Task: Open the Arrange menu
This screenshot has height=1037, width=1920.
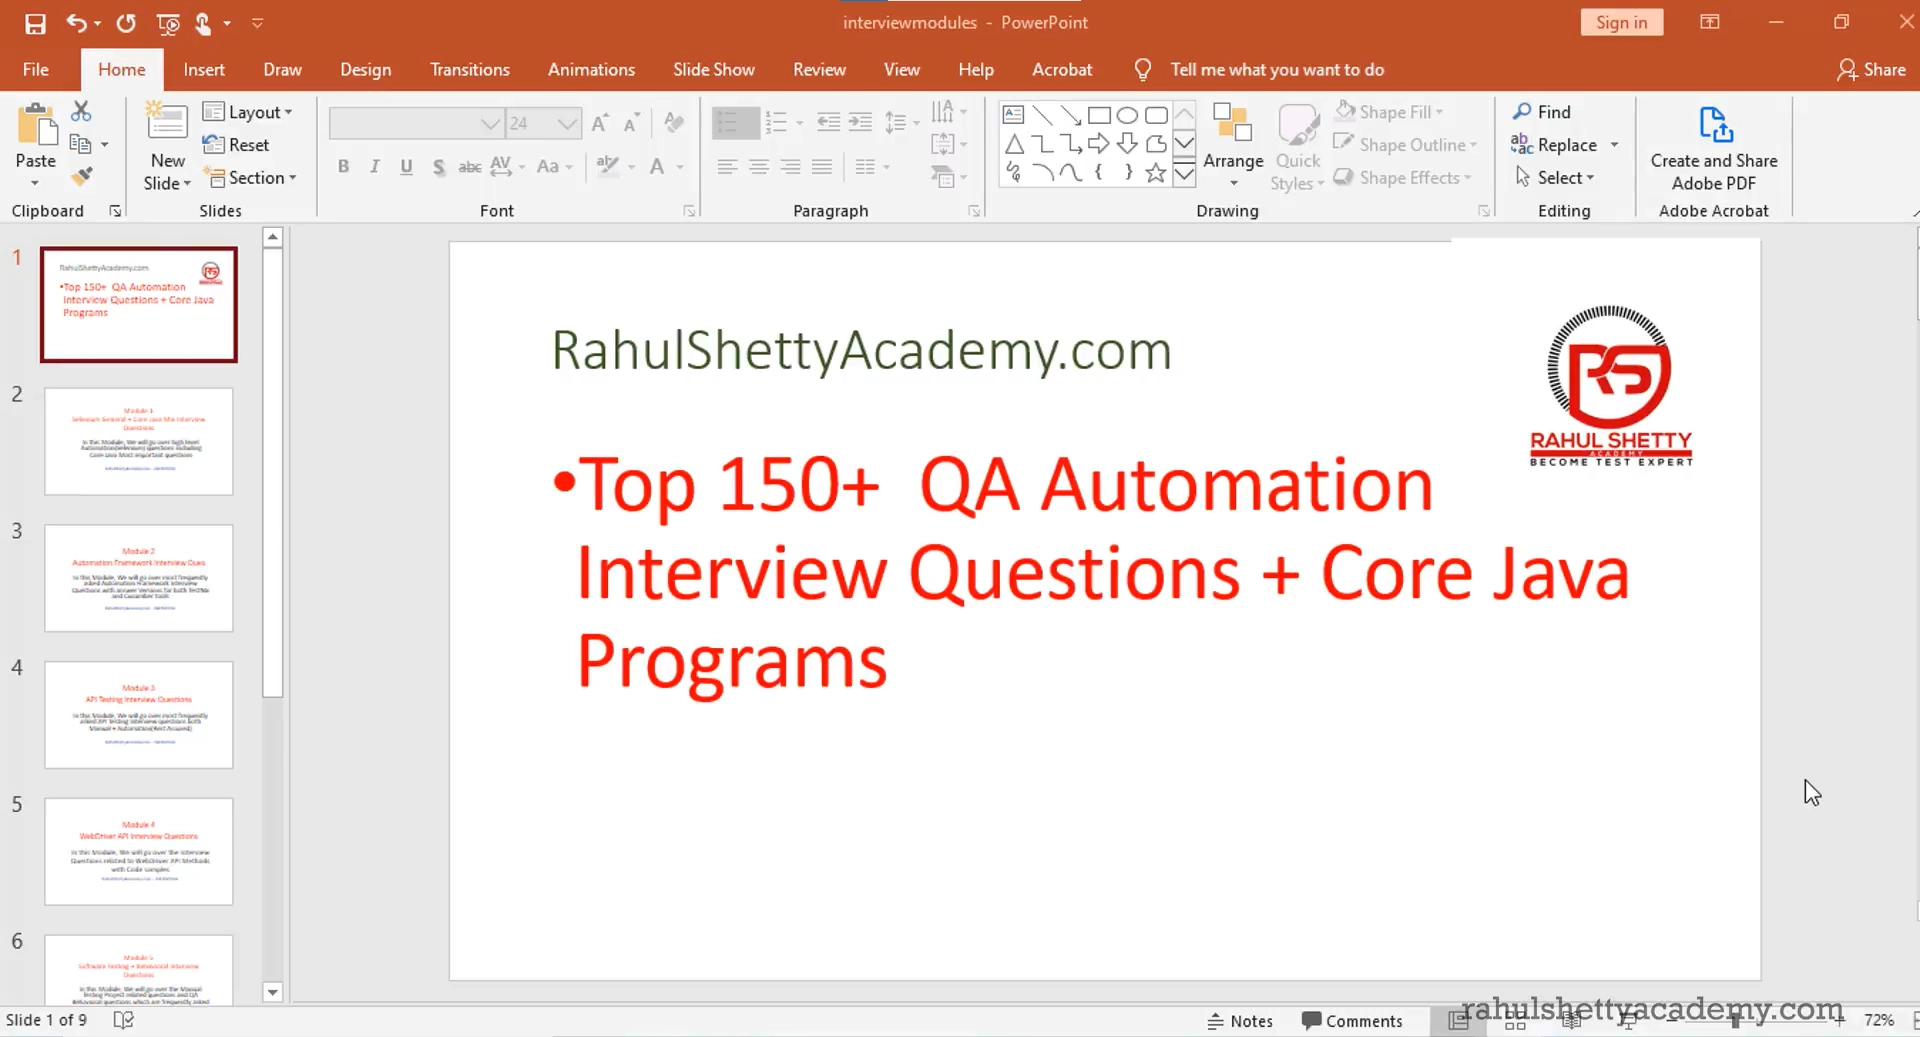Action: [1233, 145]
